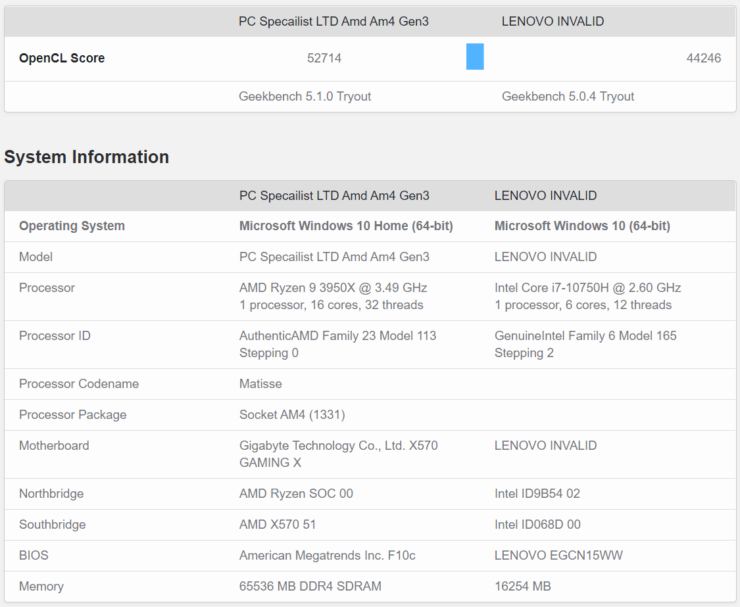Select 'Geekbench 5.1.0 Tryout' version text
Image resolution: width=740 pixels, height=607 pixels.
coord(305,96)
